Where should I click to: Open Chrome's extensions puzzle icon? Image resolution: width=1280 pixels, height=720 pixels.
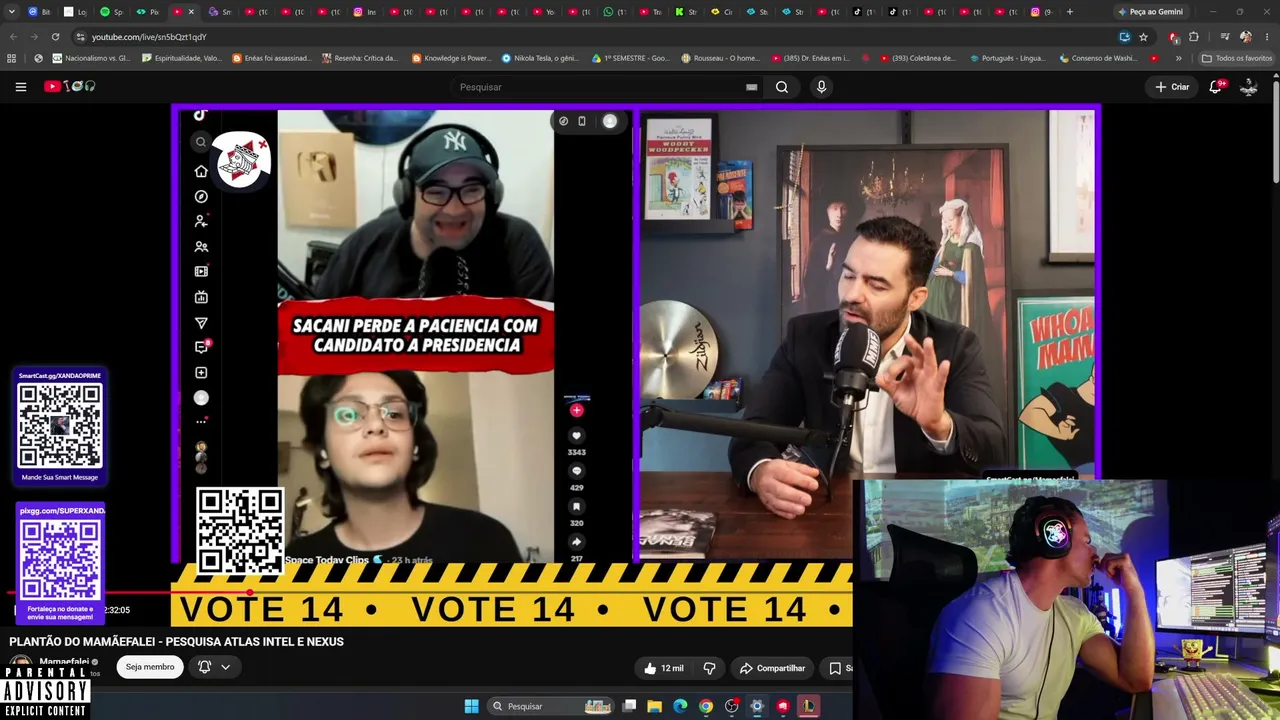pos(1193,37)
